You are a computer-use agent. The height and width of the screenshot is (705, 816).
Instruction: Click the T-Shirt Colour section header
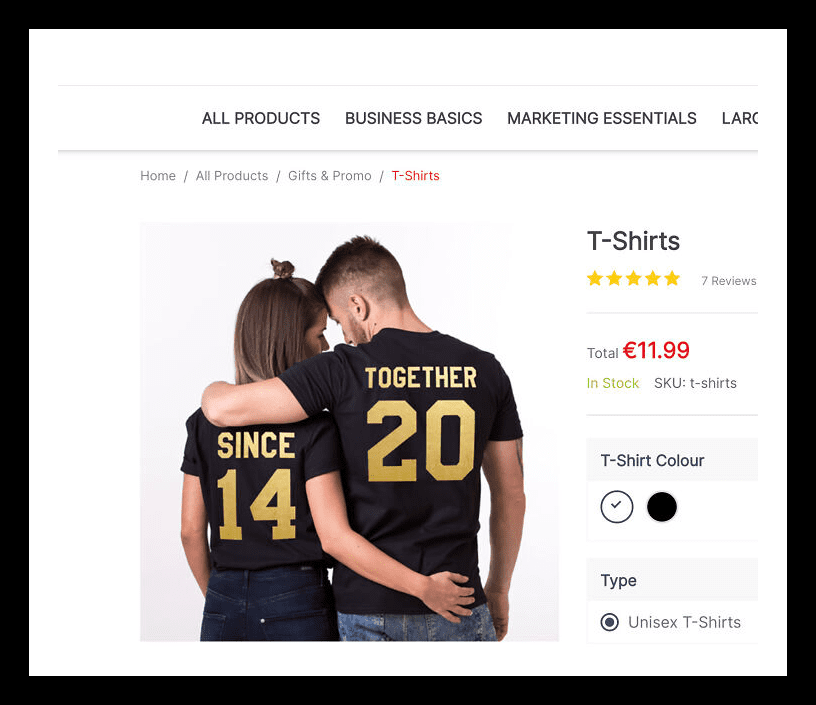(672, 460)
